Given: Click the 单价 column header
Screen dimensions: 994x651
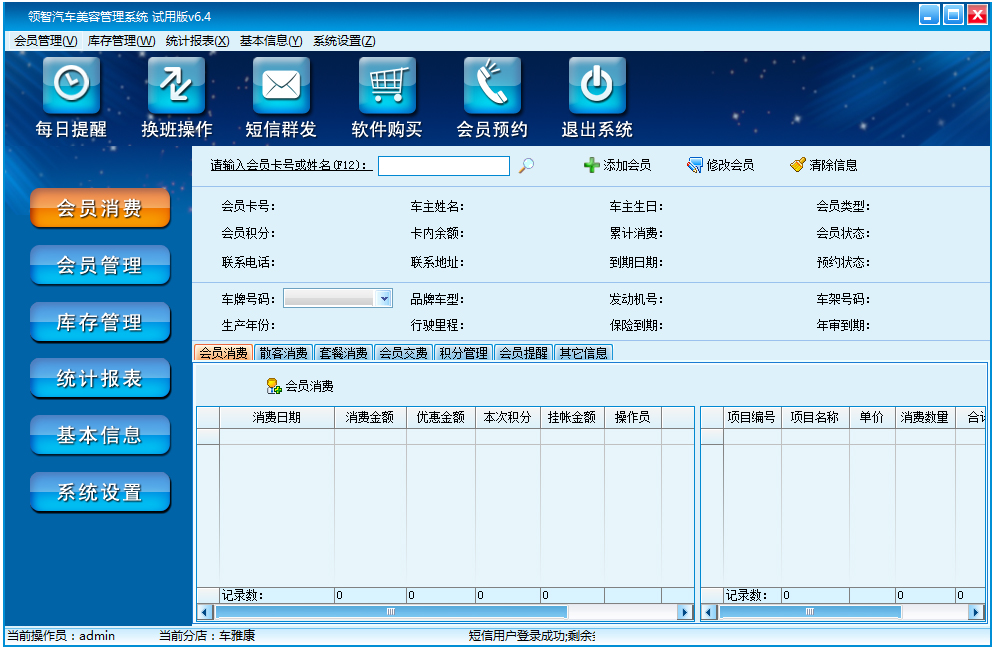Looking at the screenshot, I should [x=872, y=418].
